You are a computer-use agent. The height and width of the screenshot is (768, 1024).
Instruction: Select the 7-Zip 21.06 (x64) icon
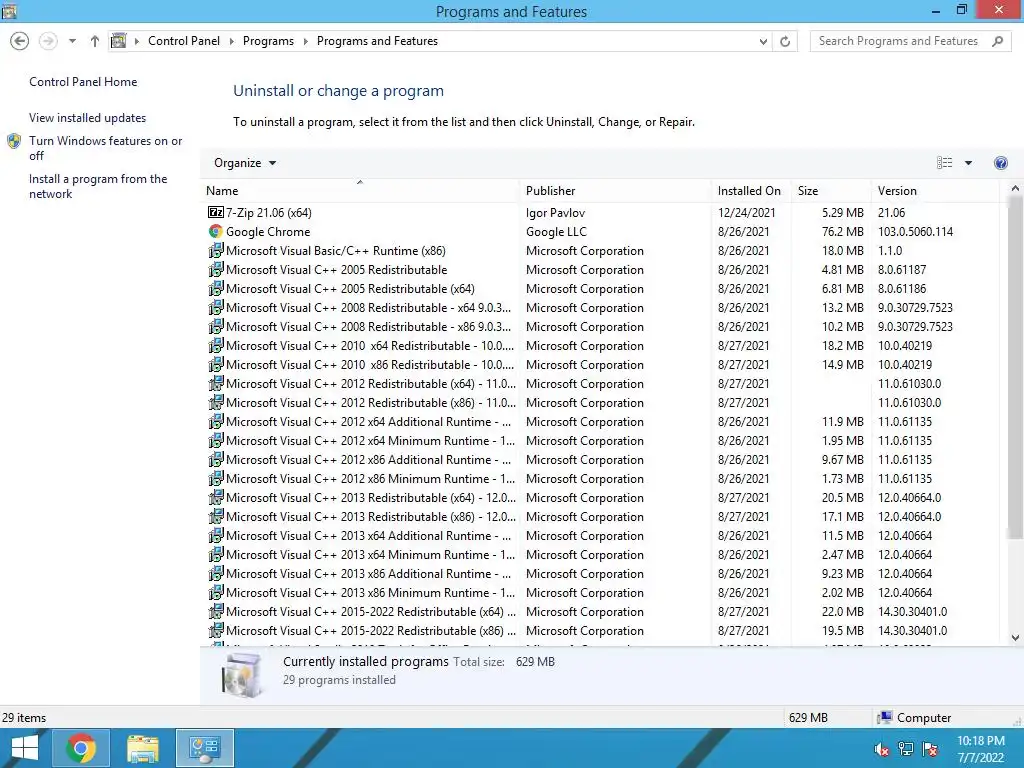[x=216, y=212]
